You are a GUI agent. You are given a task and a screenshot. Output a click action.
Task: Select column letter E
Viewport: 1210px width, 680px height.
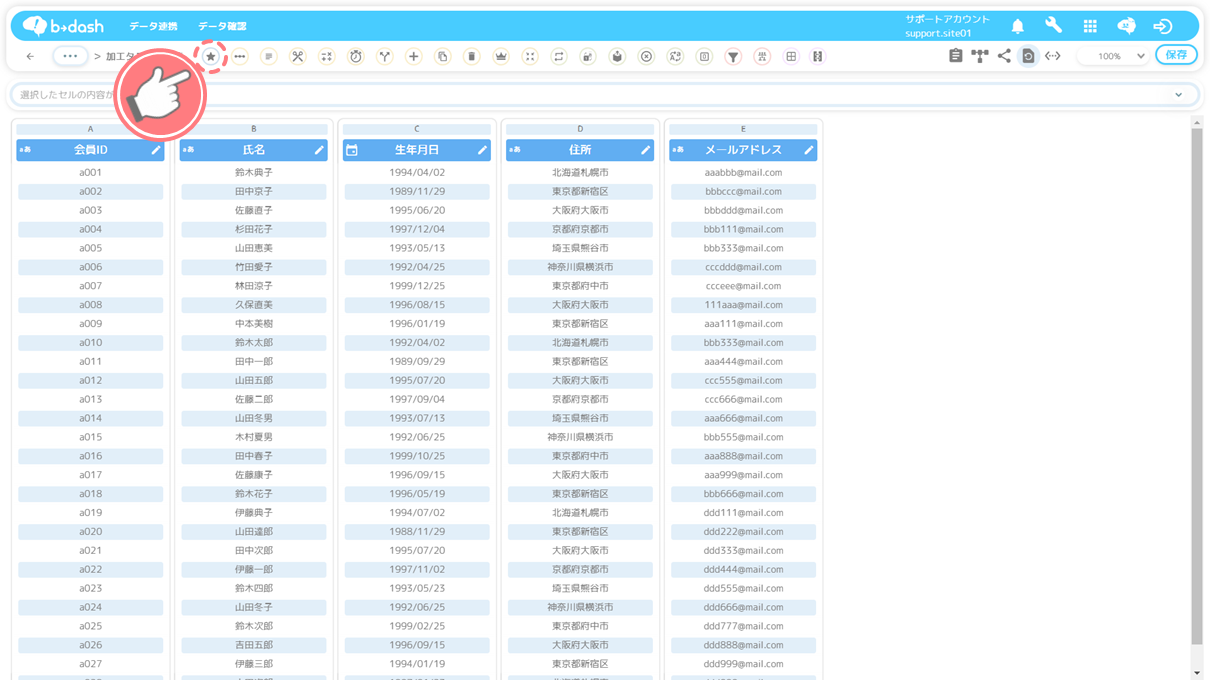coord(743,129)
